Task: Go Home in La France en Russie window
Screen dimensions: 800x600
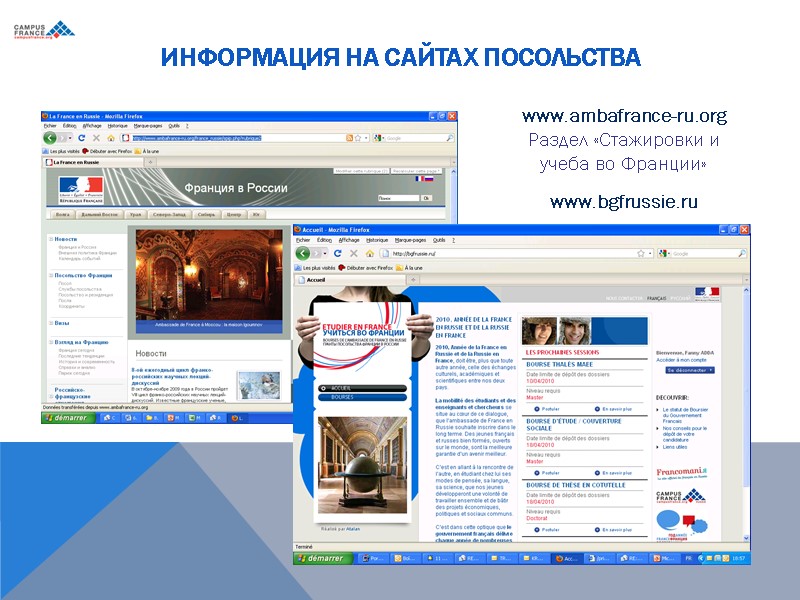Action: [x=111, y=138]
